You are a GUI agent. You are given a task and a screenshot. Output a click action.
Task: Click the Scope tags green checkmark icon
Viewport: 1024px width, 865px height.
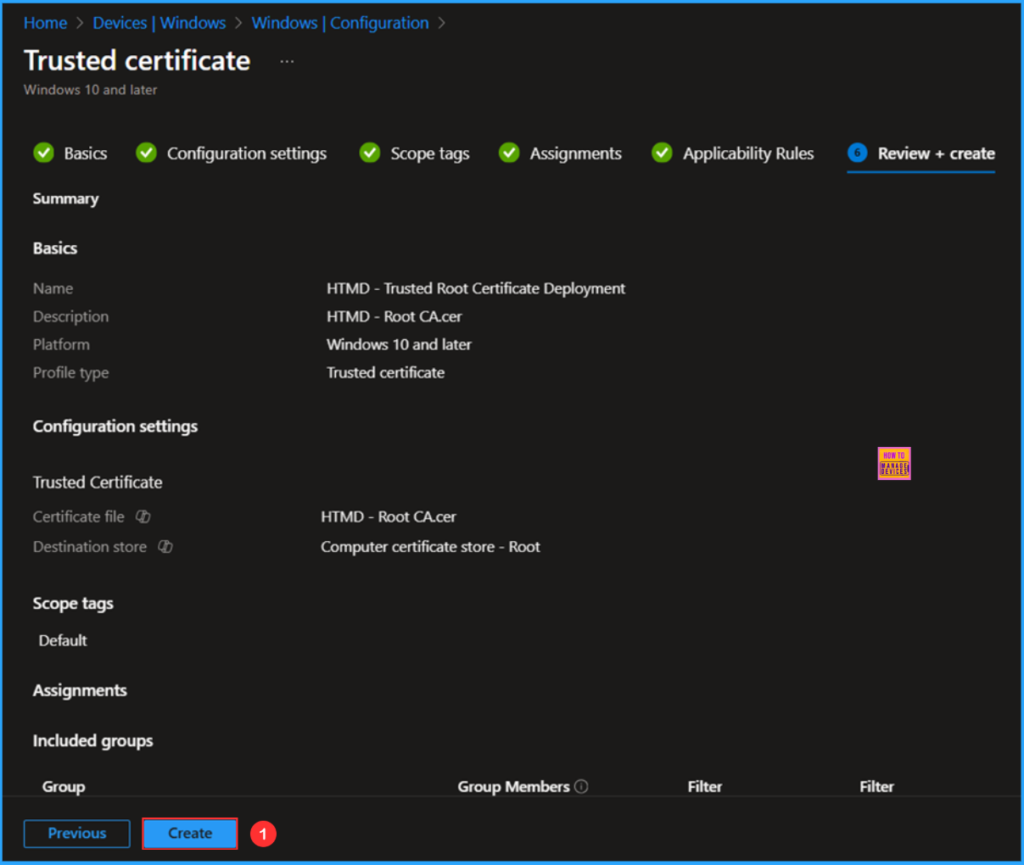[x=370, y=153]
